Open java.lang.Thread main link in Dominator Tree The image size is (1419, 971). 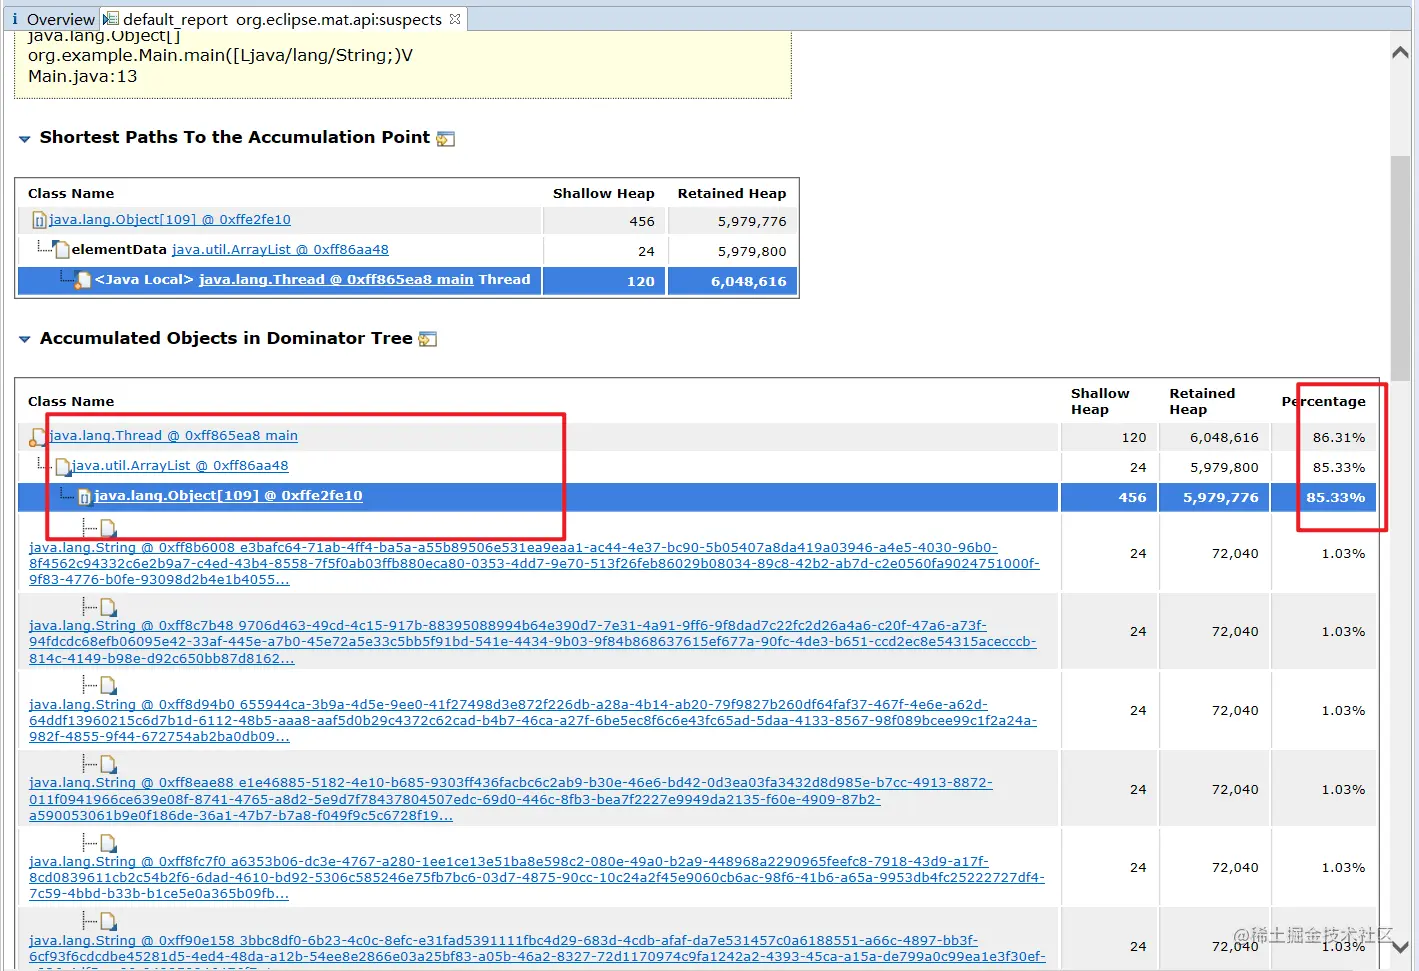pyautogui.click(x=174, y=436)
